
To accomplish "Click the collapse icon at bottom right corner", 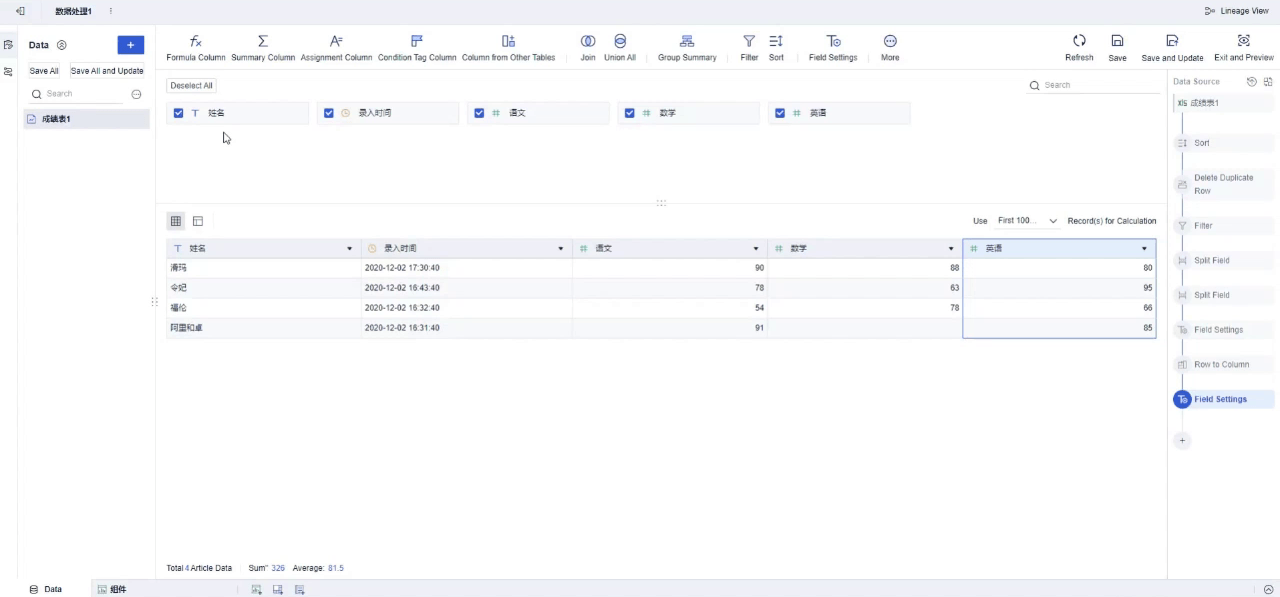I will [1268, 589].
